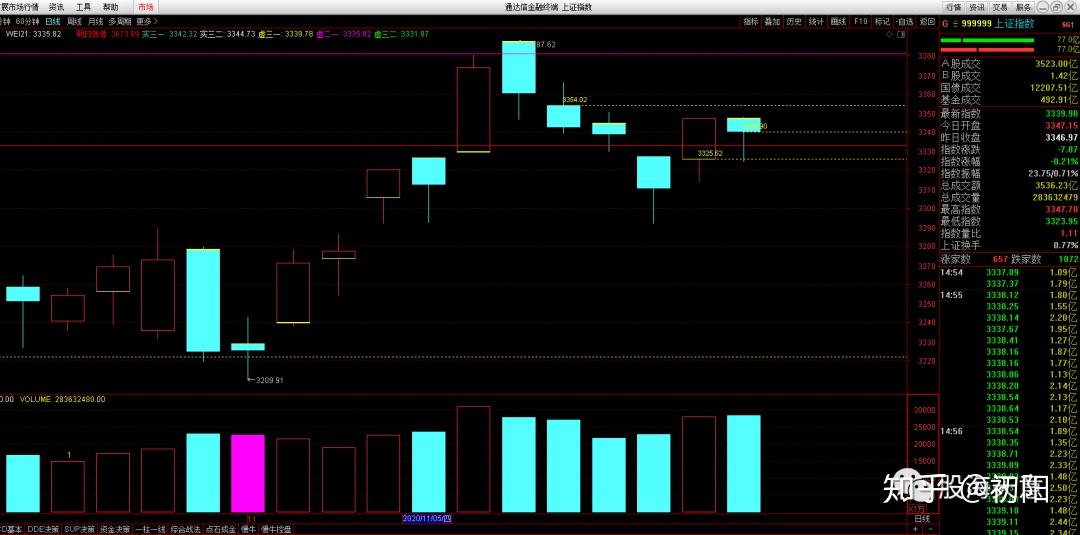Image resolution: width=1080 pixels, height=535 pixels.
Task: Select the SUP决策 indicator tab
Action: tap(81, 529)
